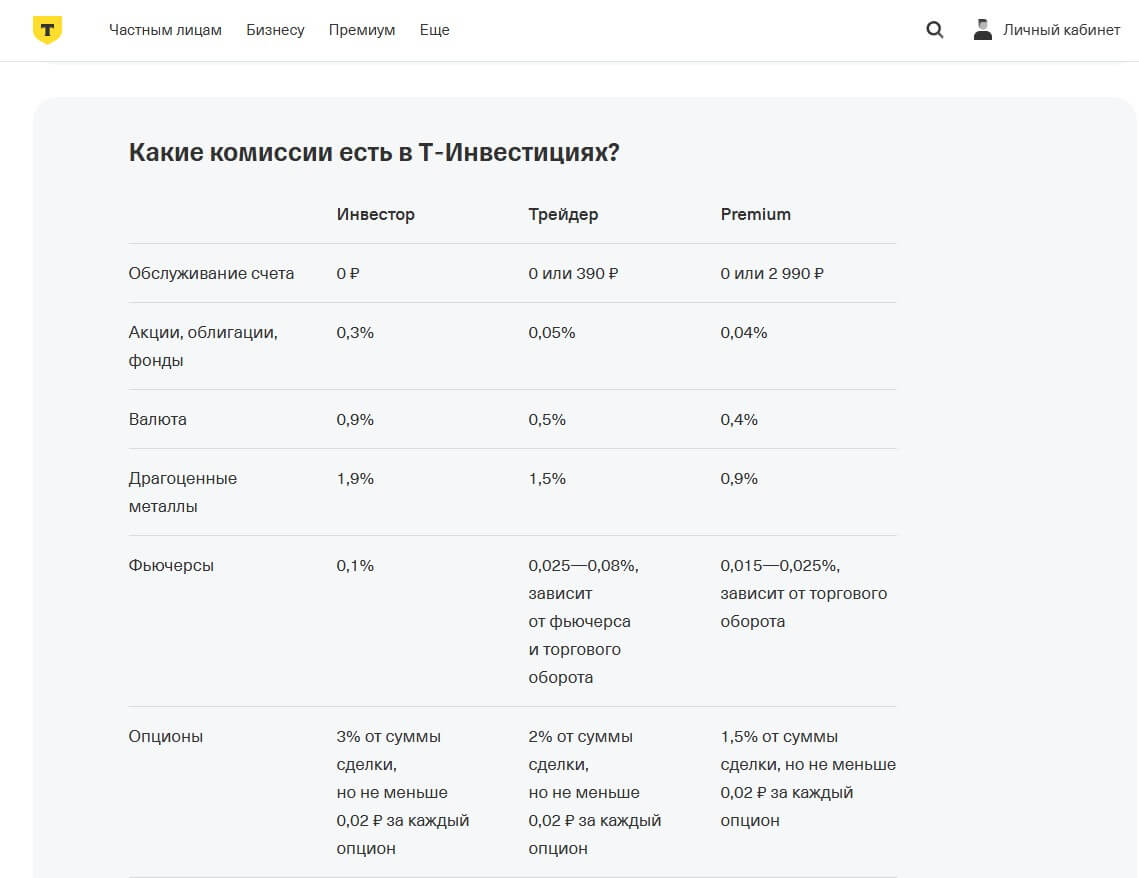Open the Бизнесу menu item
The height and width of the screenshot is (878, 1139).
click(275, 30)
